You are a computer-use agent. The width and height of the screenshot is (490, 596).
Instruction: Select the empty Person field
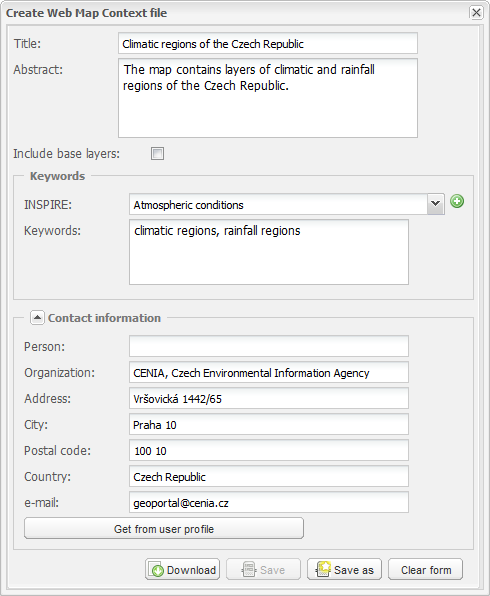tap(269, 346)
